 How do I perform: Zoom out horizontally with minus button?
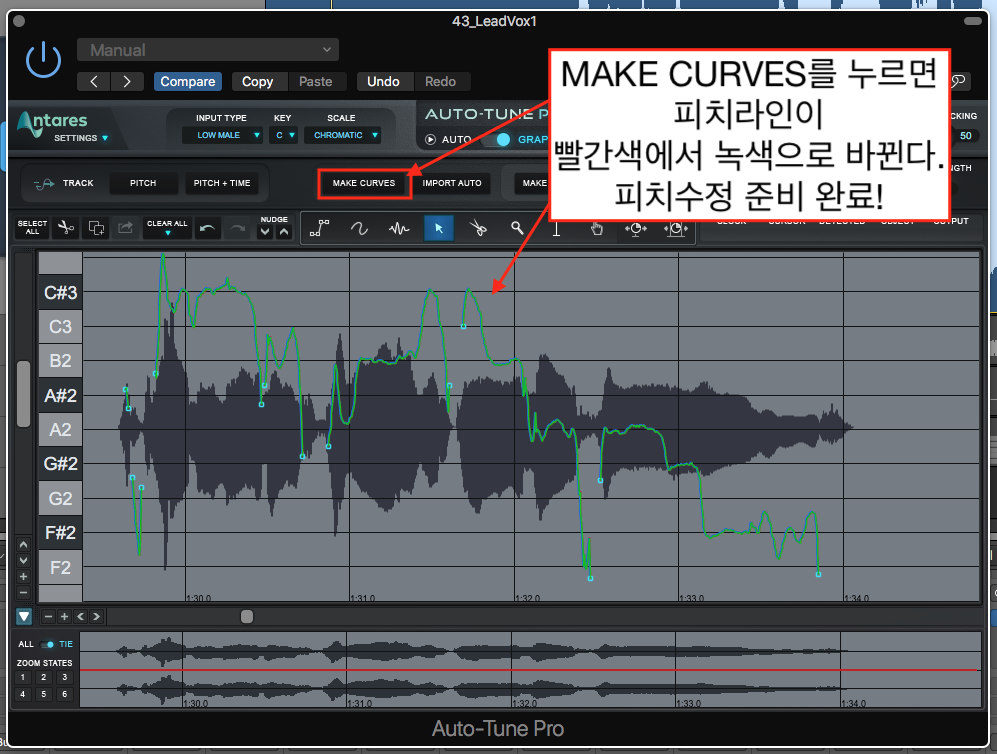tap(48, 616)
